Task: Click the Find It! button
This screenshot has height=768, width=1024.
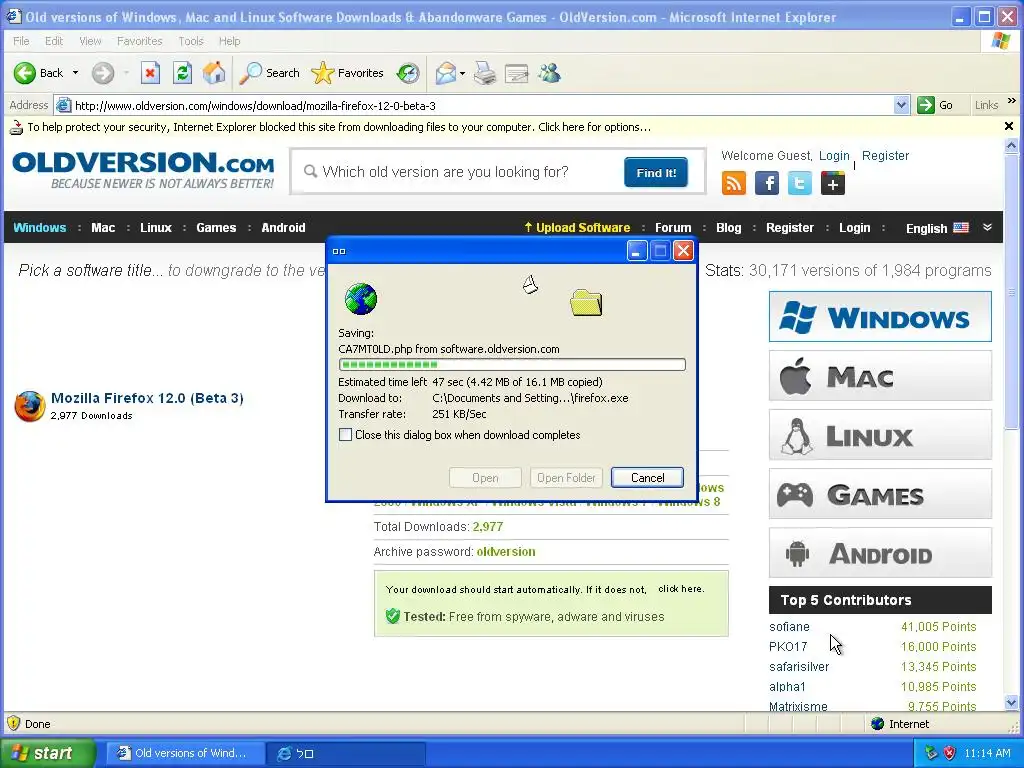Action: (x=656, y=172)
